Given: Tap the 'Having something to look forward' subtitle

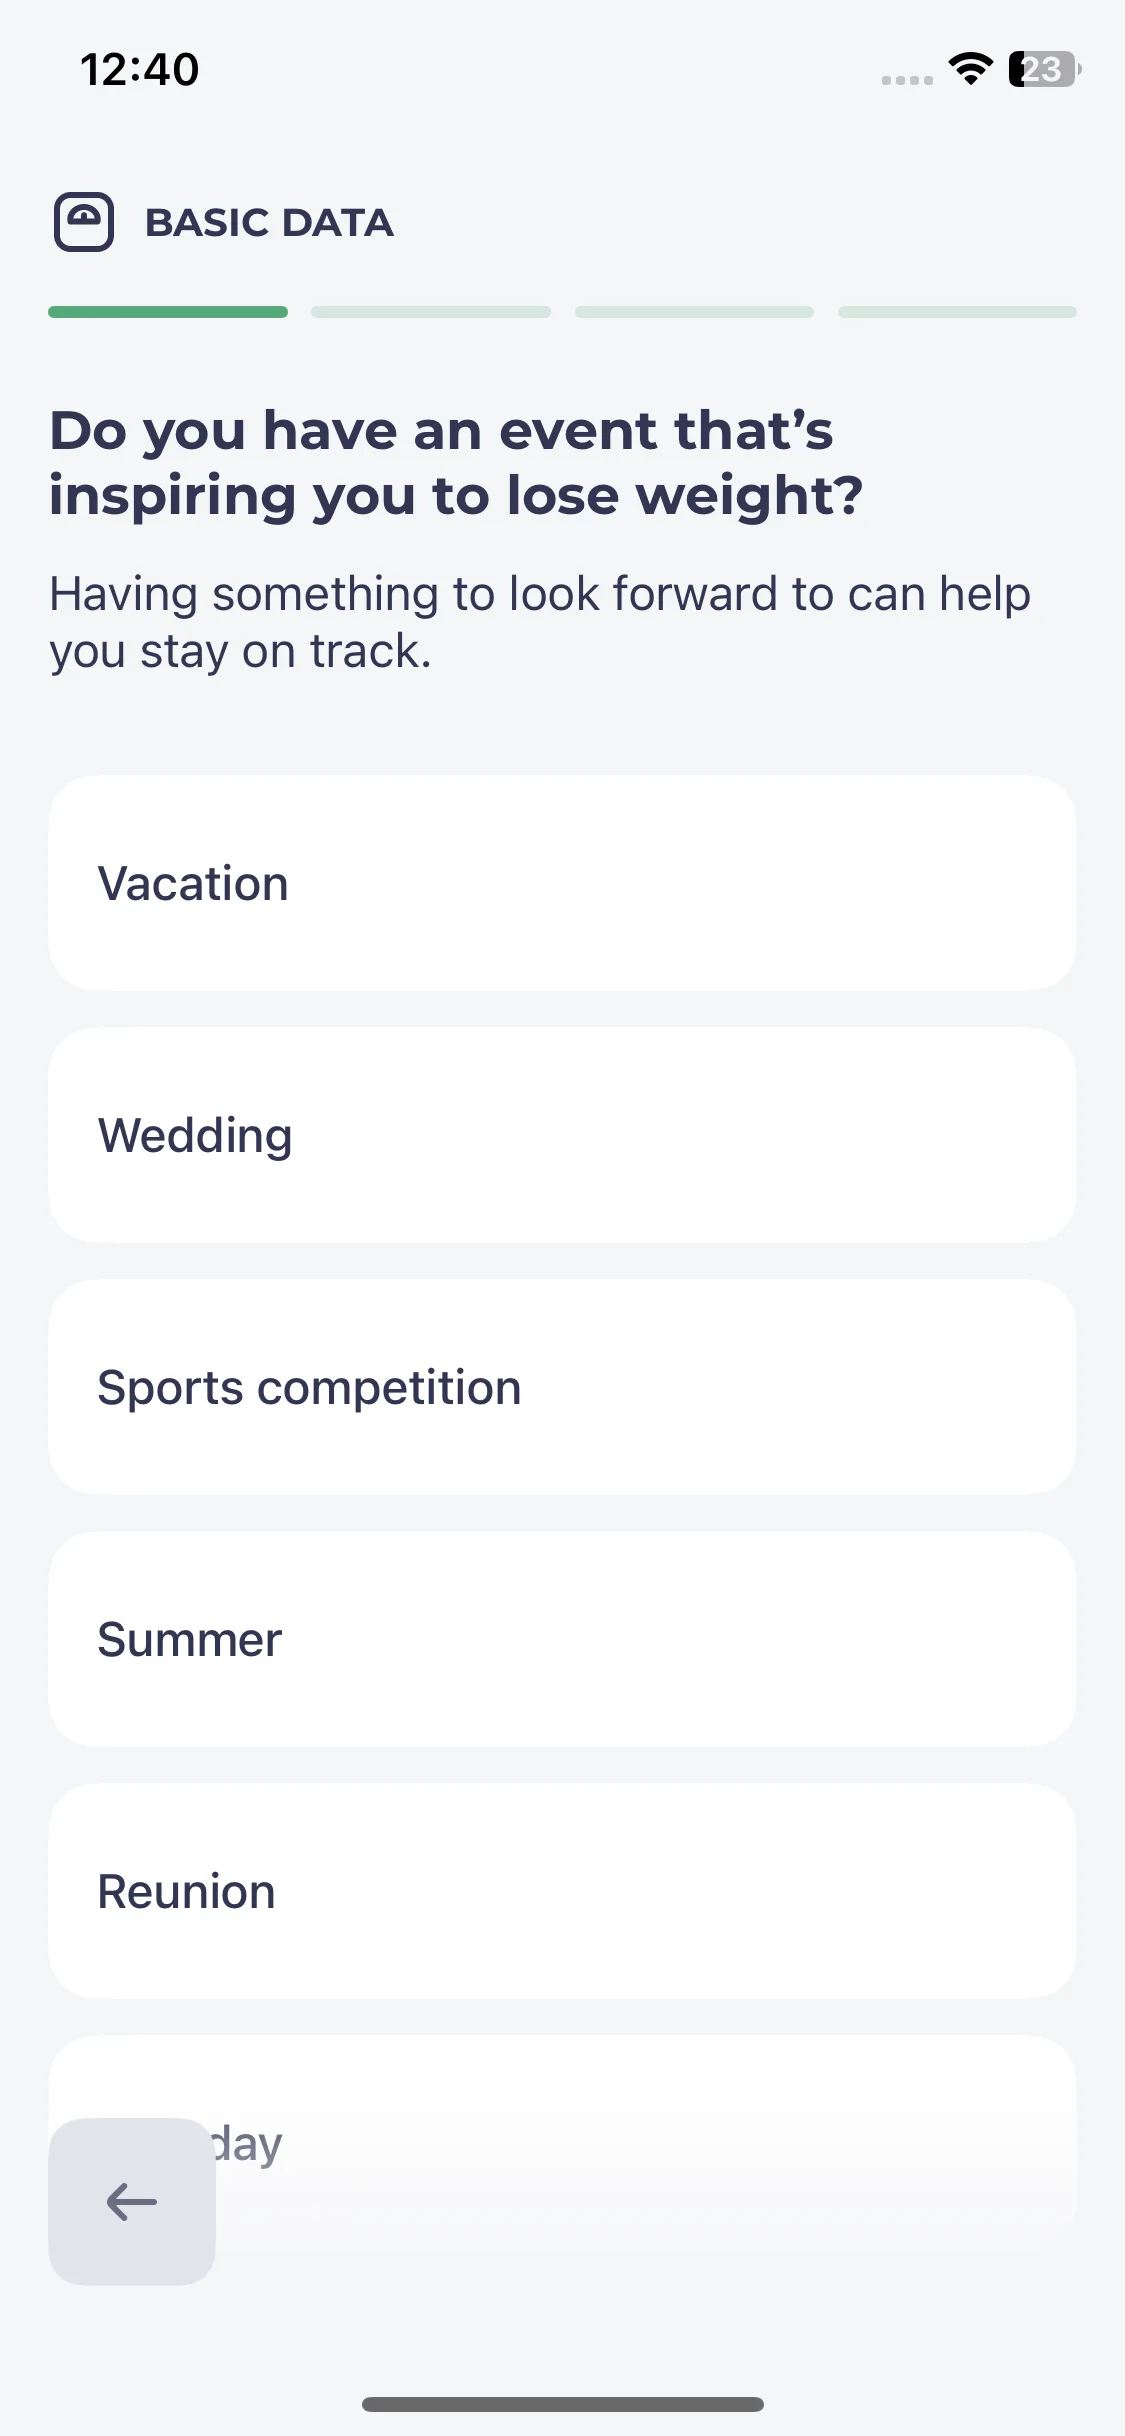Looking at the screenshot, I should [540, 622].
